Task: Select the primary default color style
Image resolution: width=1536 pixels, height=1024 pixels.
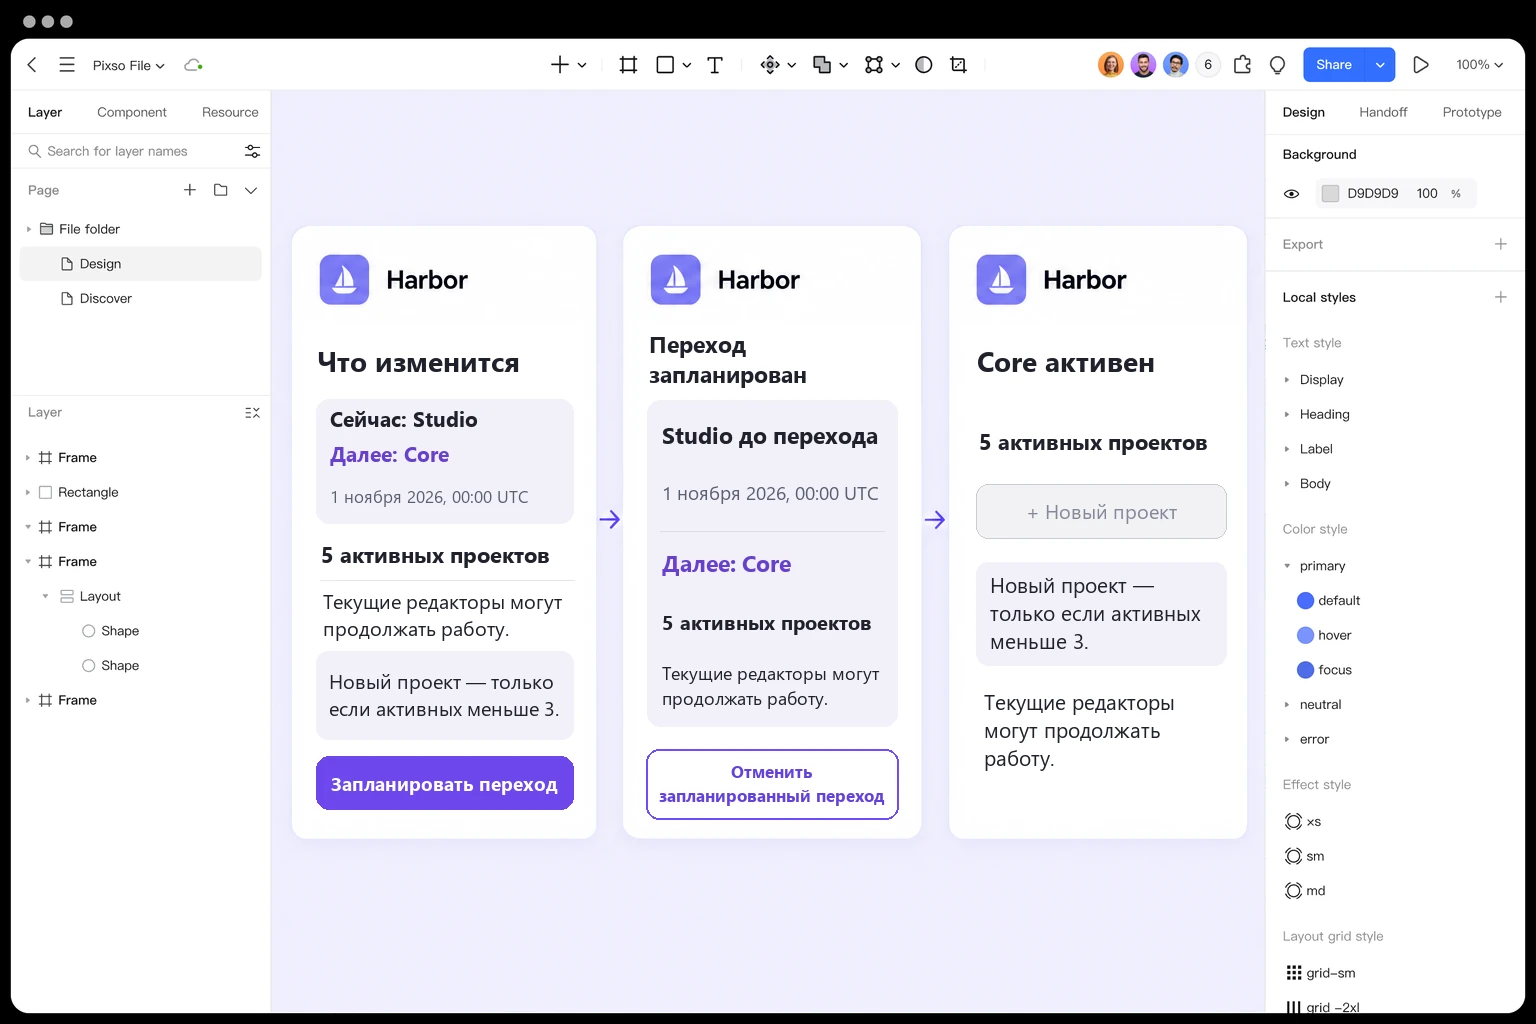Action: click(1328, 601)
